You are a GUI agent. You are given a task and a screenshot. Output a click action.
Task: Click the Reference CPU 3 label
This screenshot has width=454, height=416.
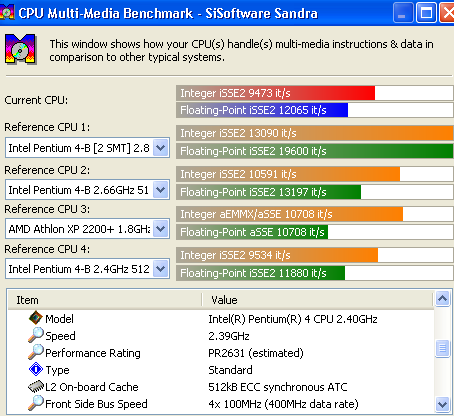point(47,209)
